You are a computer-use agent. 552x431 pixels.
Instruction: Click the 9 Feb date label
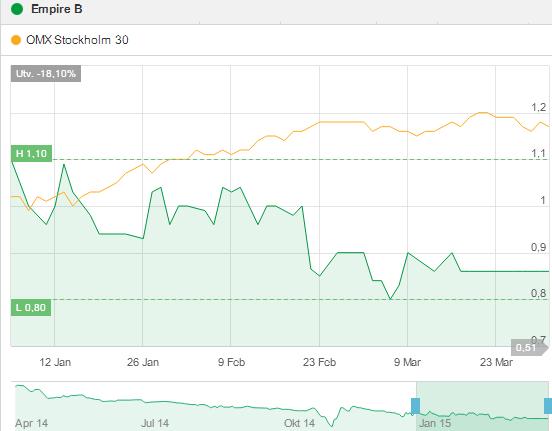(x=231, y=362)
